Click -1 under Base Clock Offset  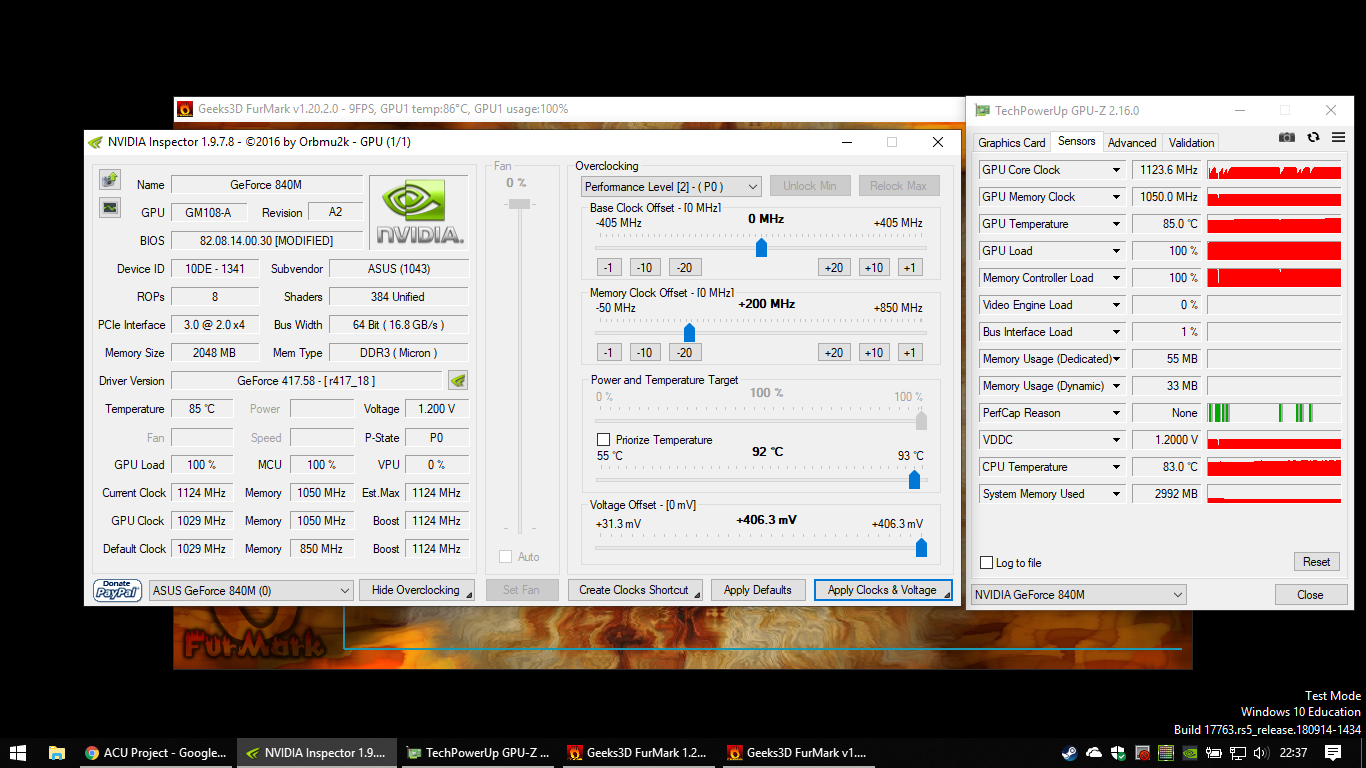609,267
